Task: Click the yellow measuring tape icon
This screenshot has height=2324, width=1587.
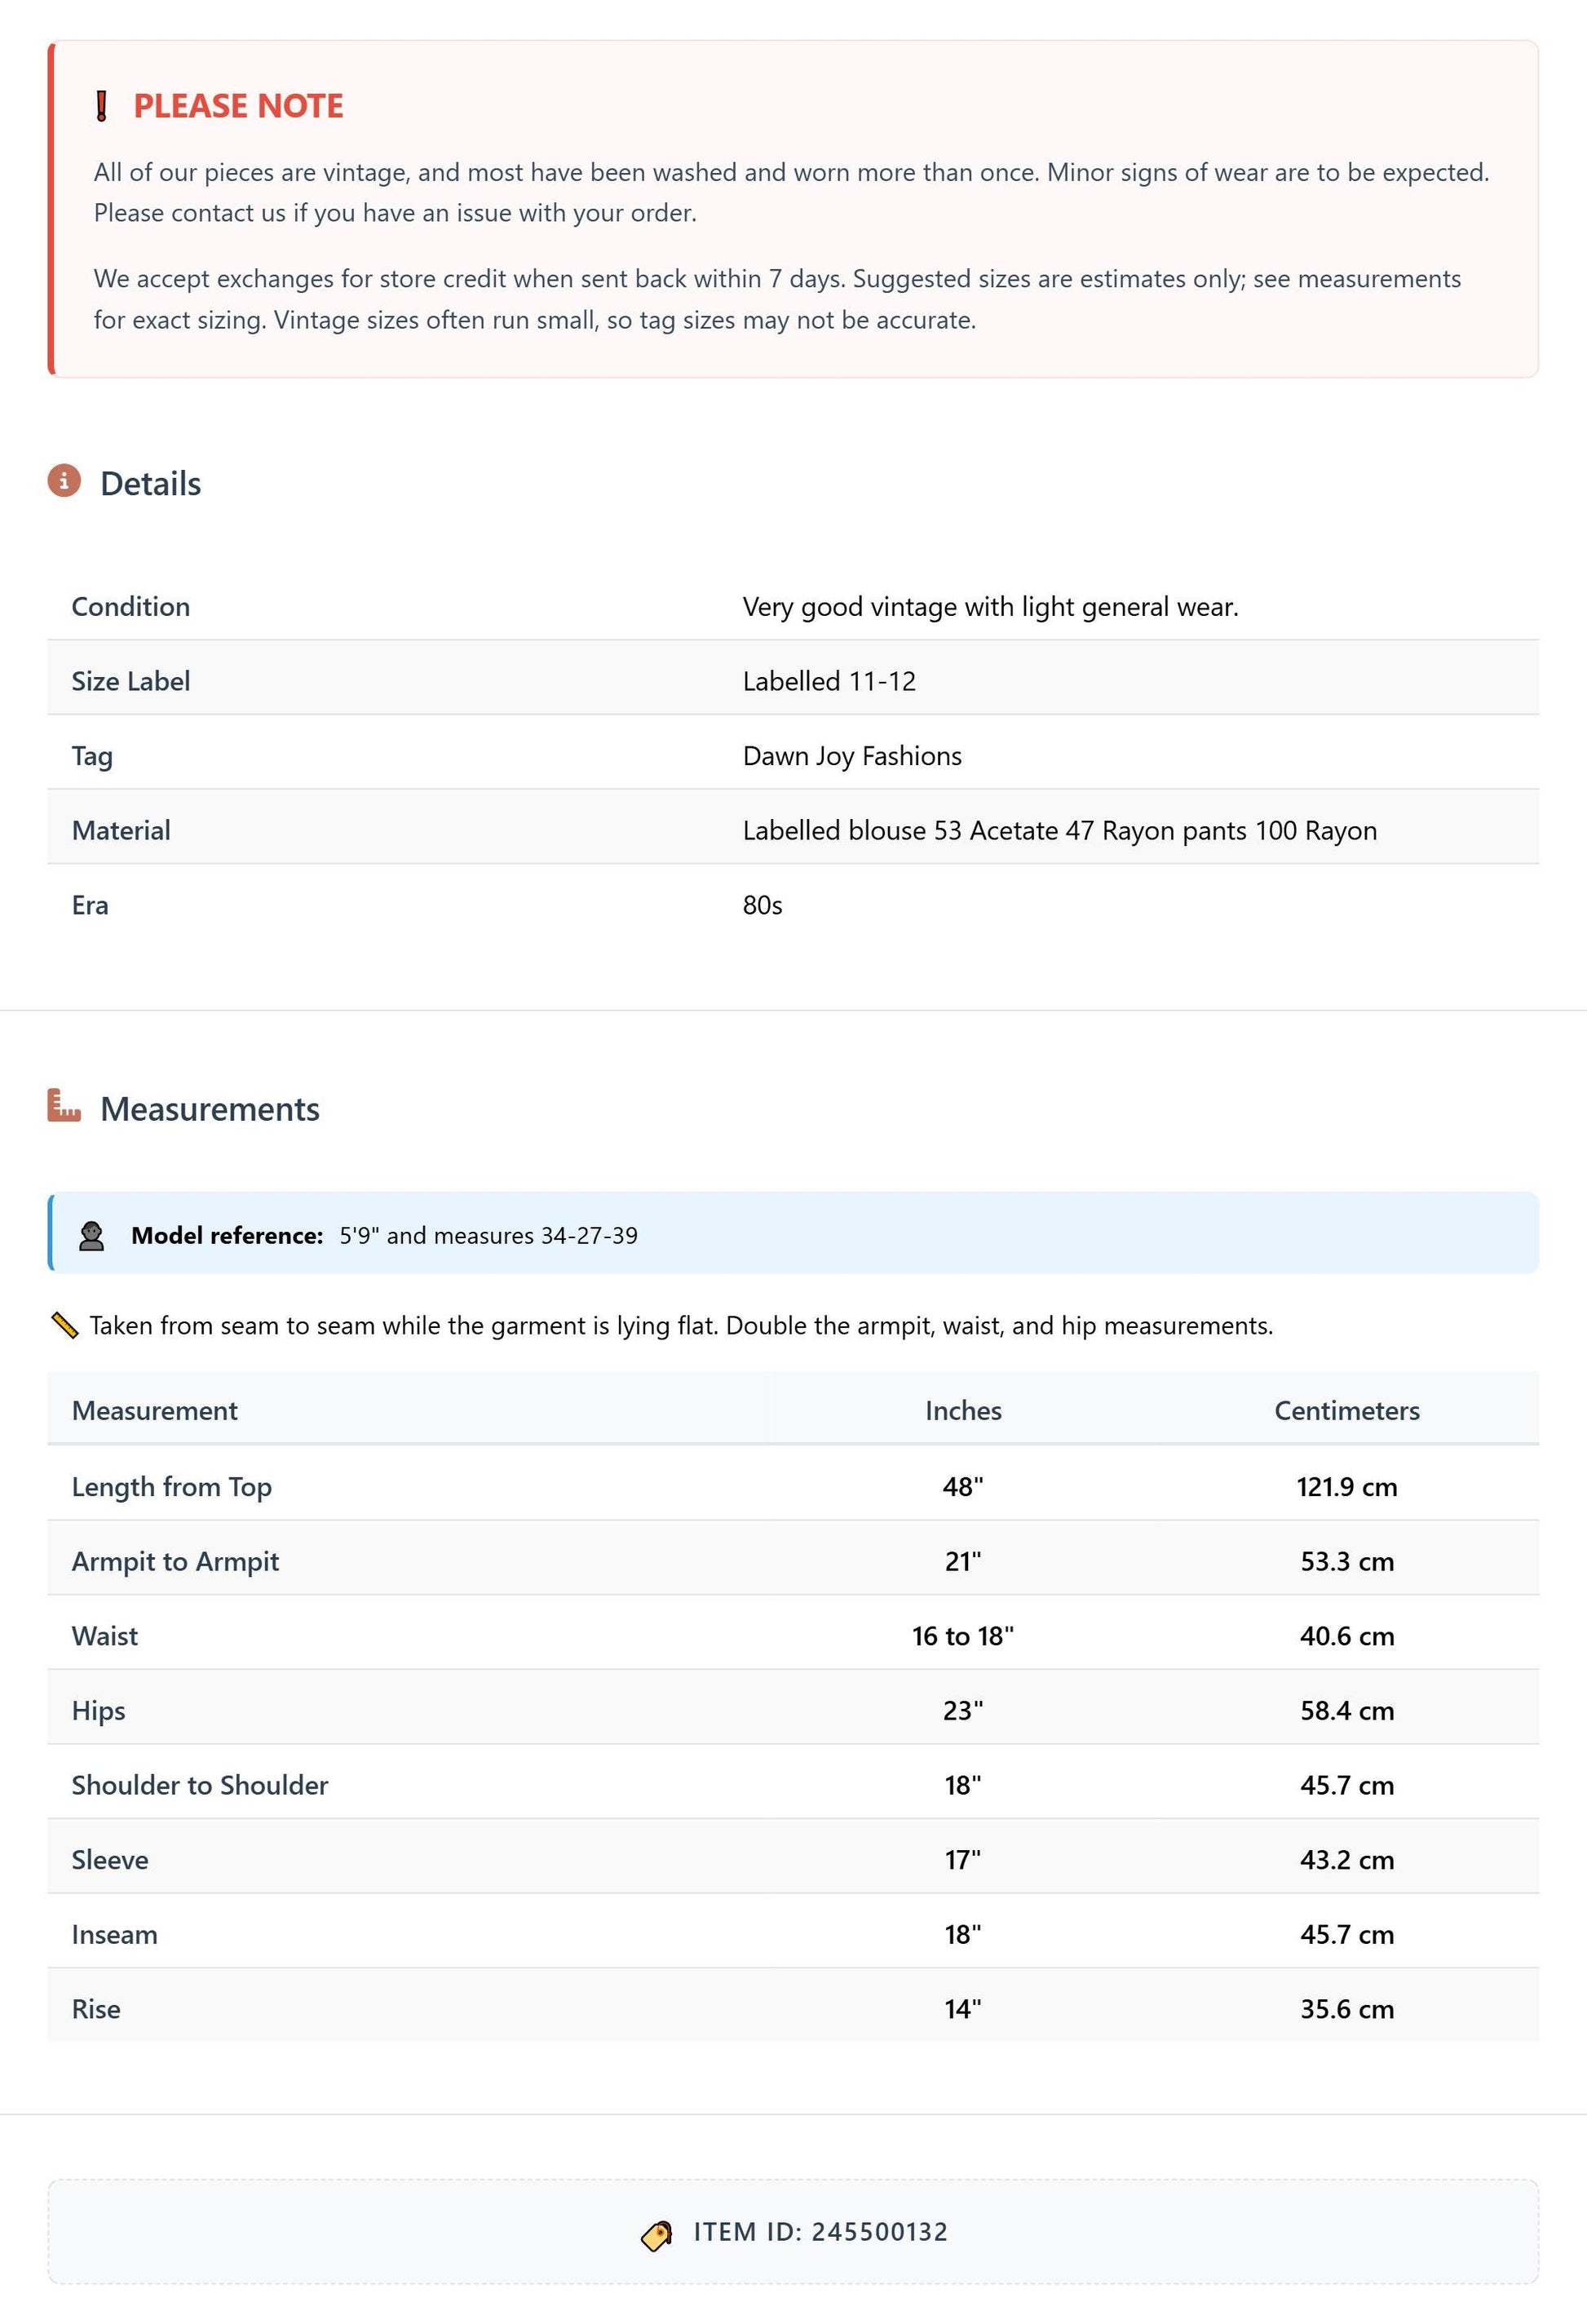Action: [x=64, y=1326]
